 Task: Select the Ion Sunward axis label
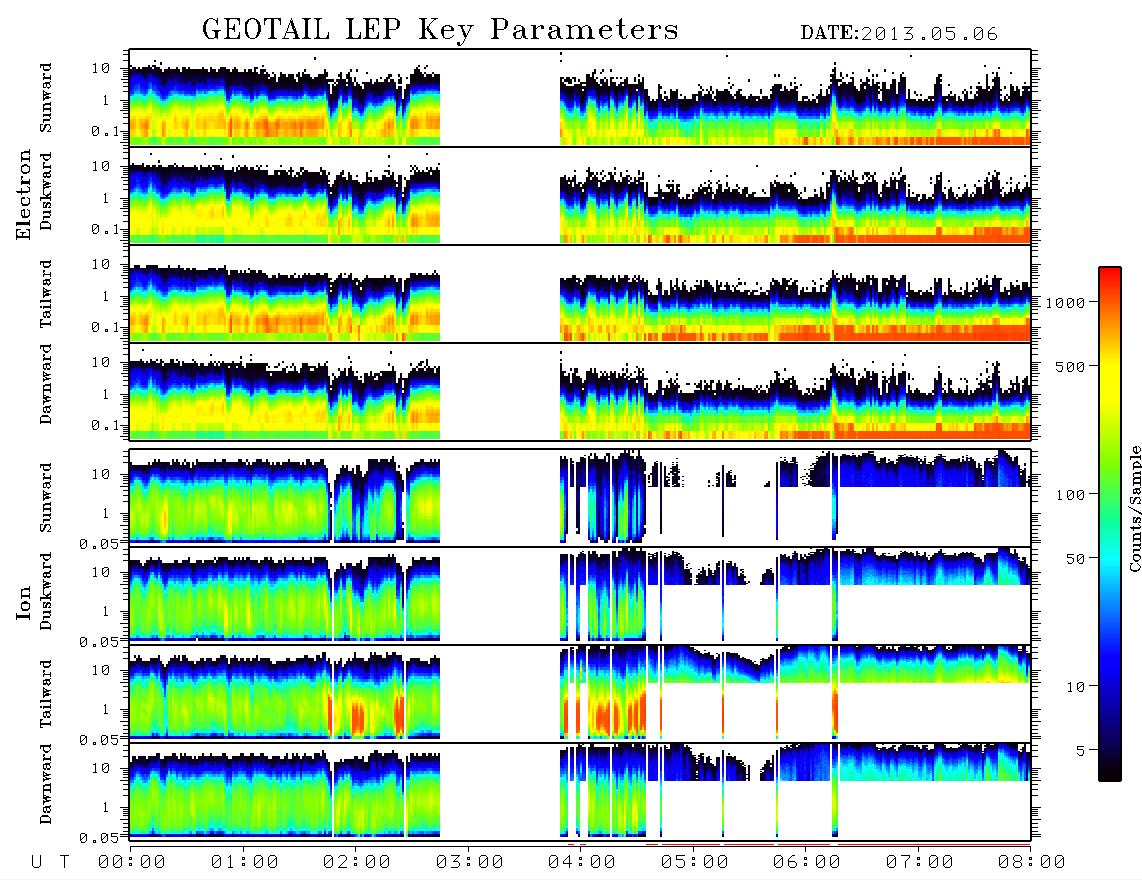point(46,497)
